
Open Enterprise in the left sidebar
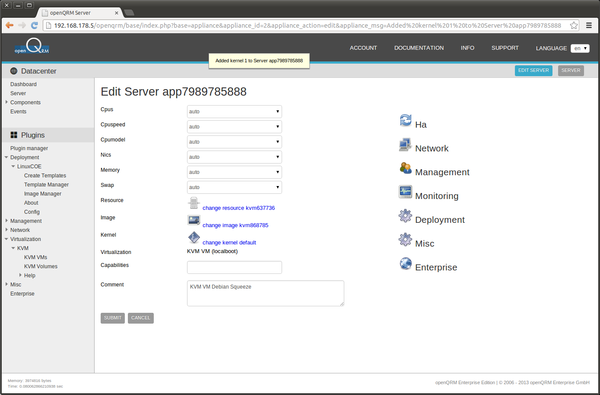(x=22, y=294)
